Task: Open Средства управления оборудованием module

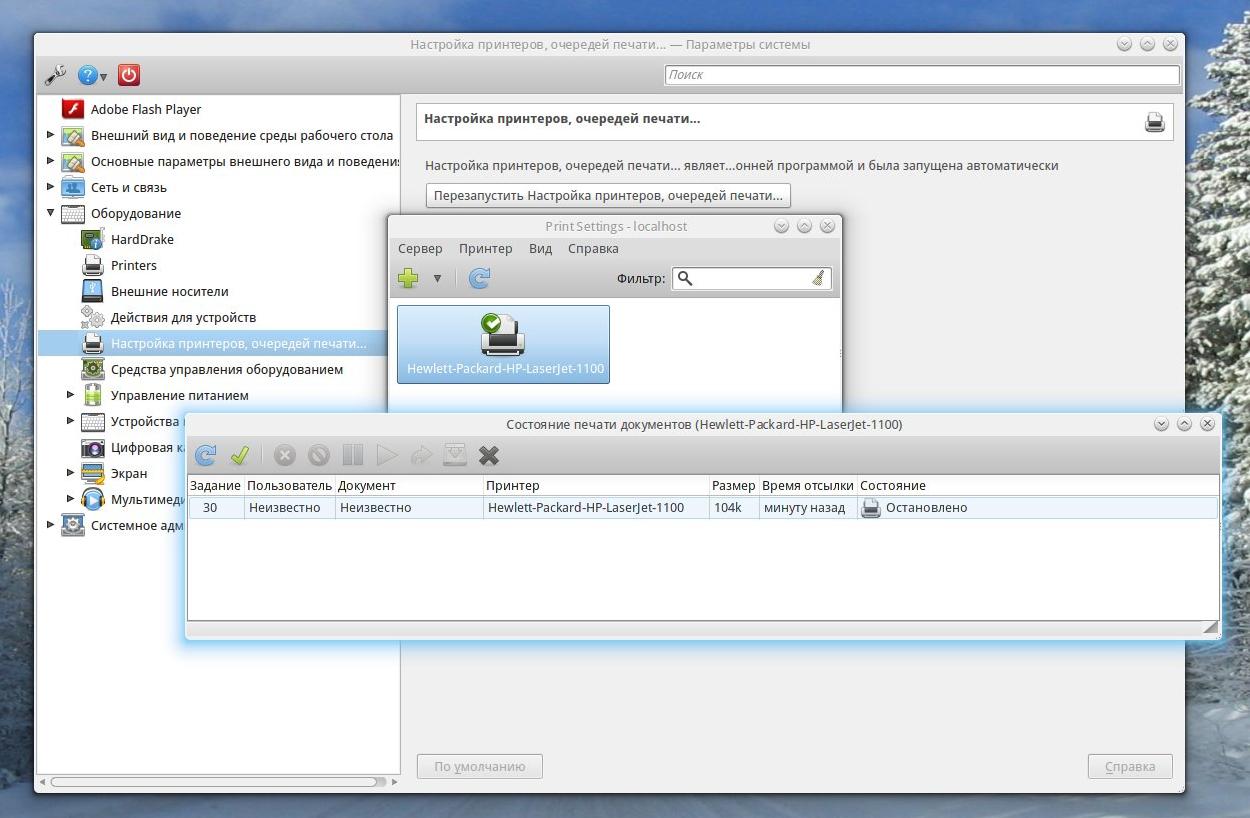Action: (226, 369)
